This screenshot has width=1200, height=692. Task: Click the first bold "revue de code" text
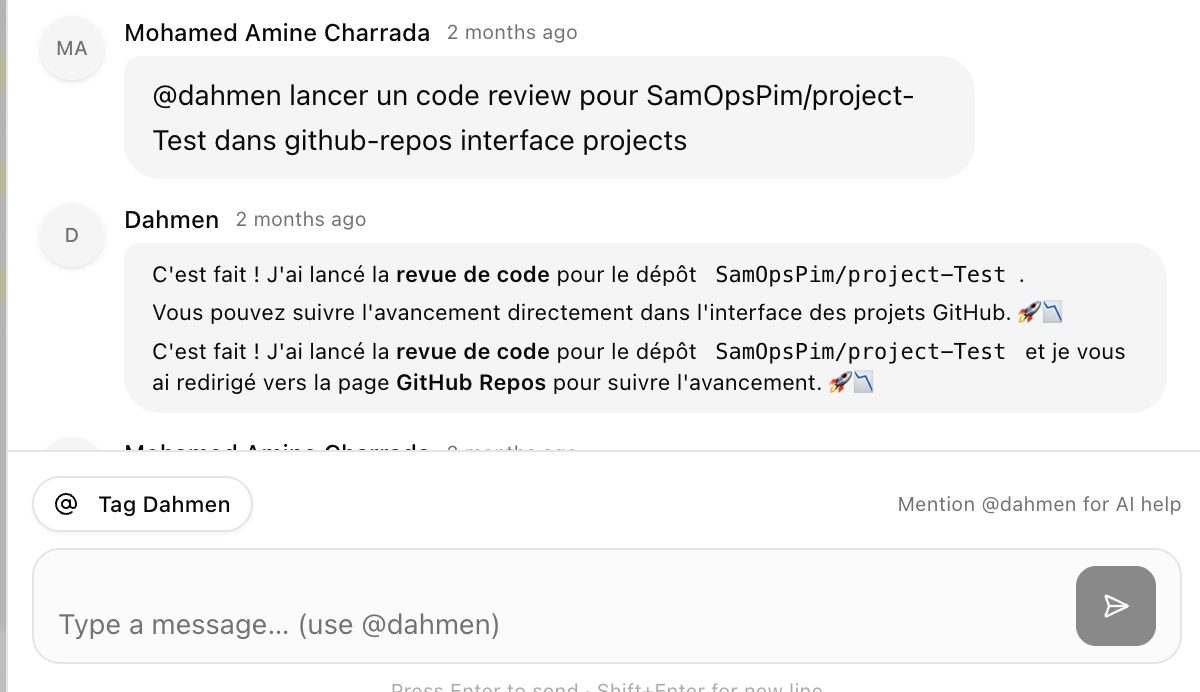(472, 274)
